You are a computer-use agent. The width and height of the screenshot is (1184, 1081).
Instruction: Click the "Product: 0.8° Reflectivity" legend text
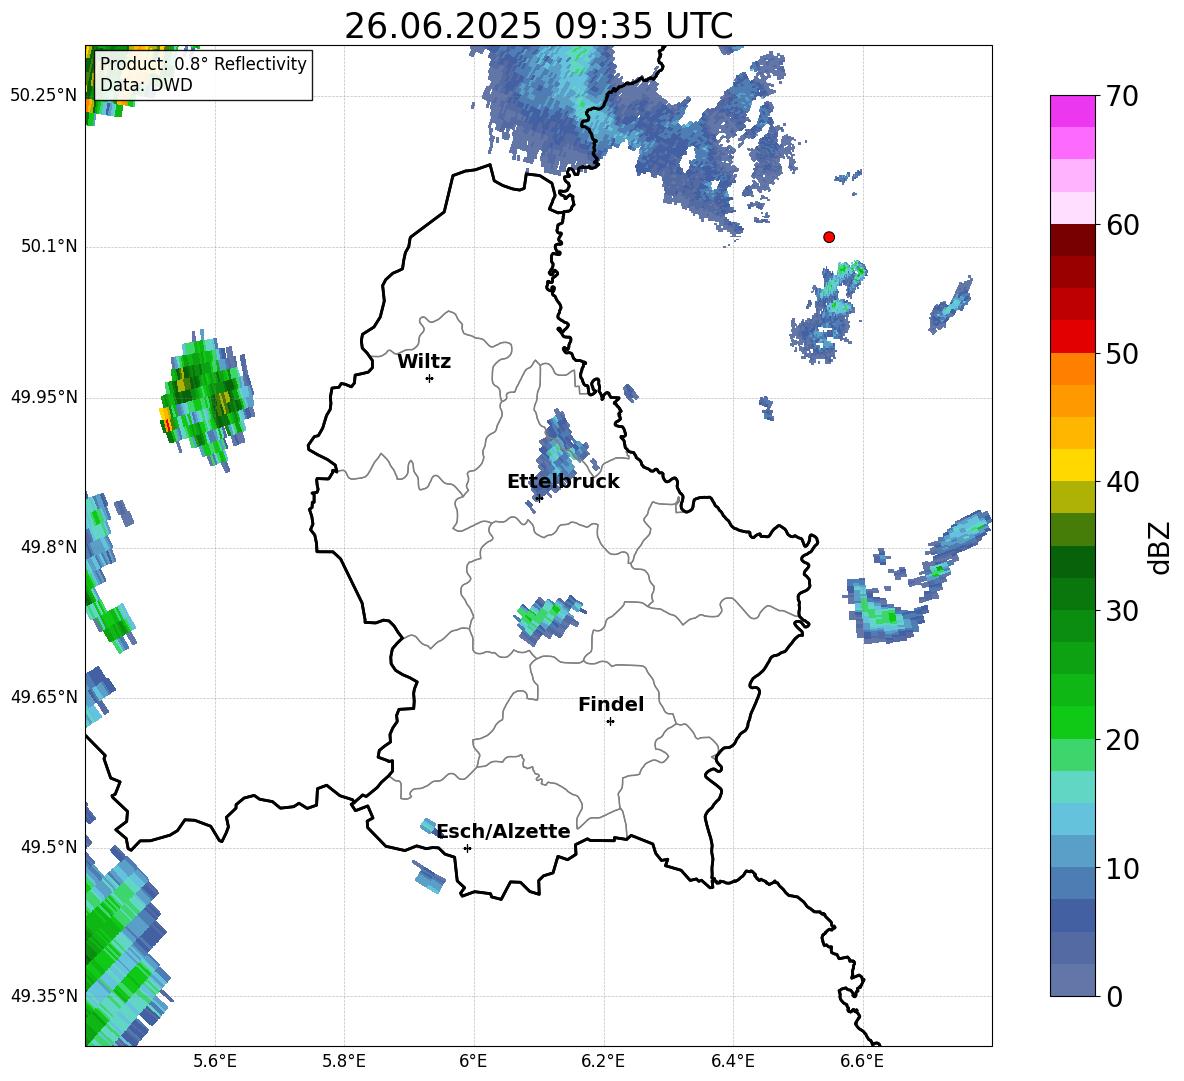(x=203, y=64)
